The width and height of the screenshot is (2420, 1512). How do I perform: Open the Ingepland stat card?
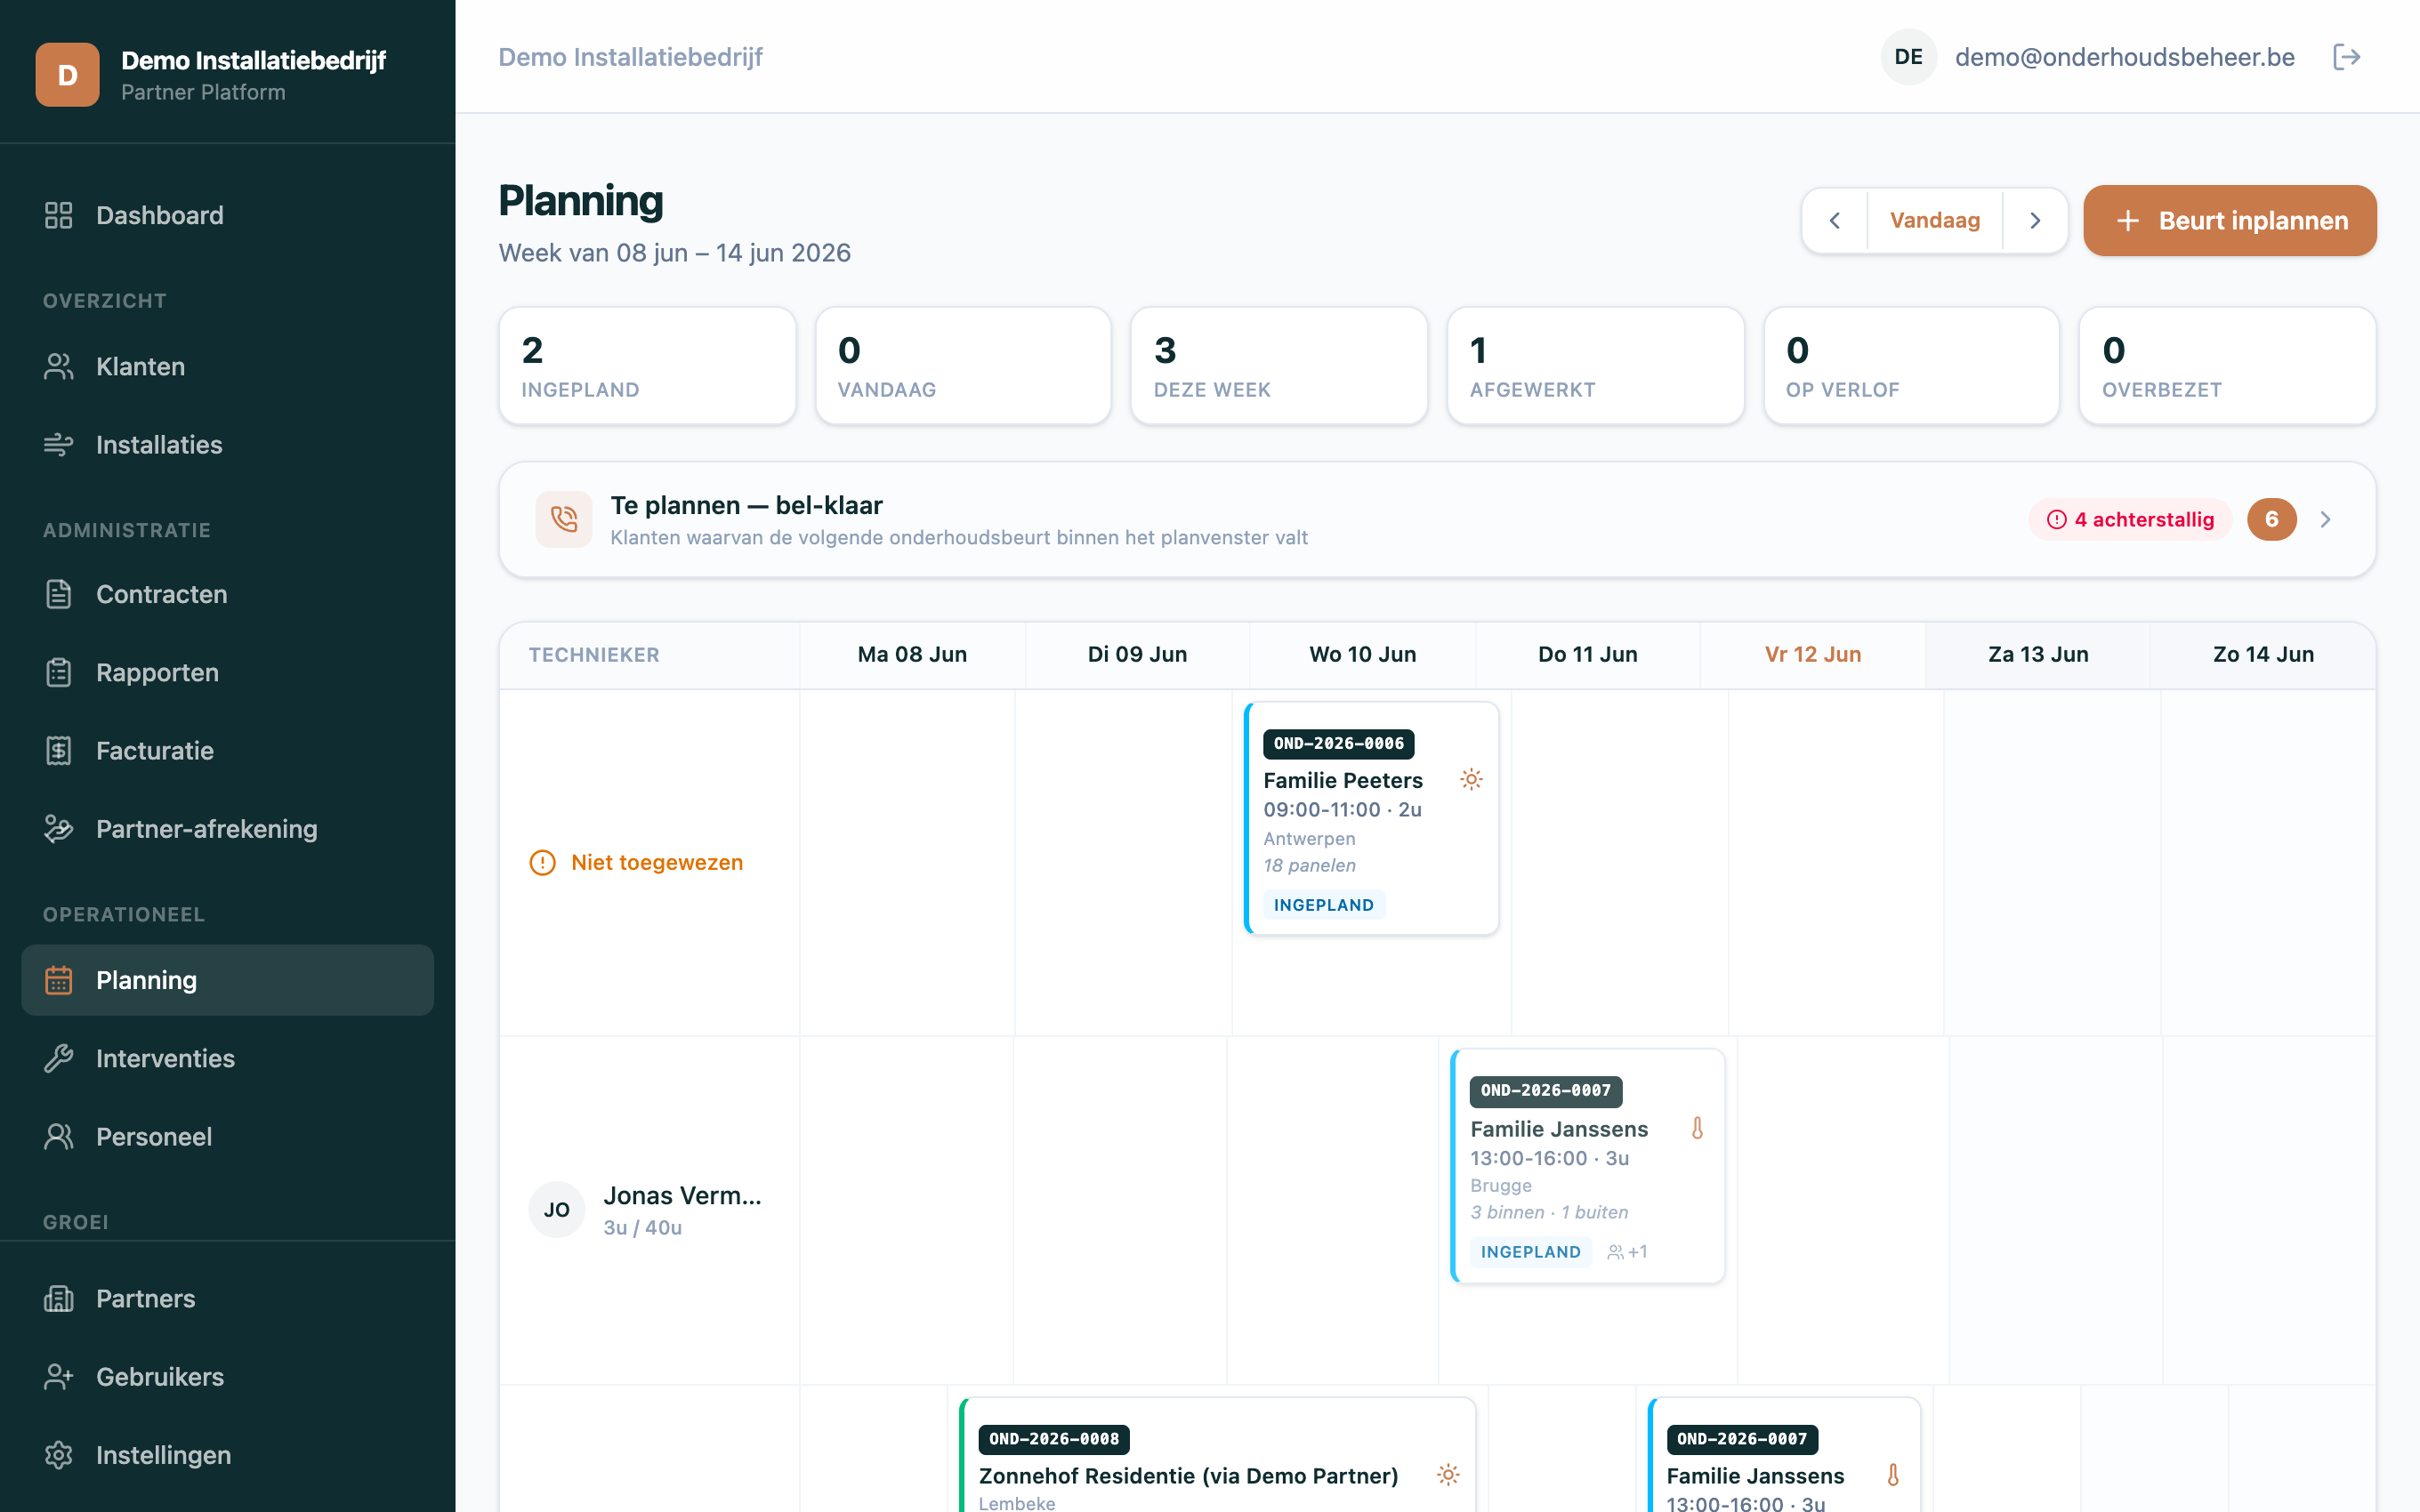[x=647, y=366]
